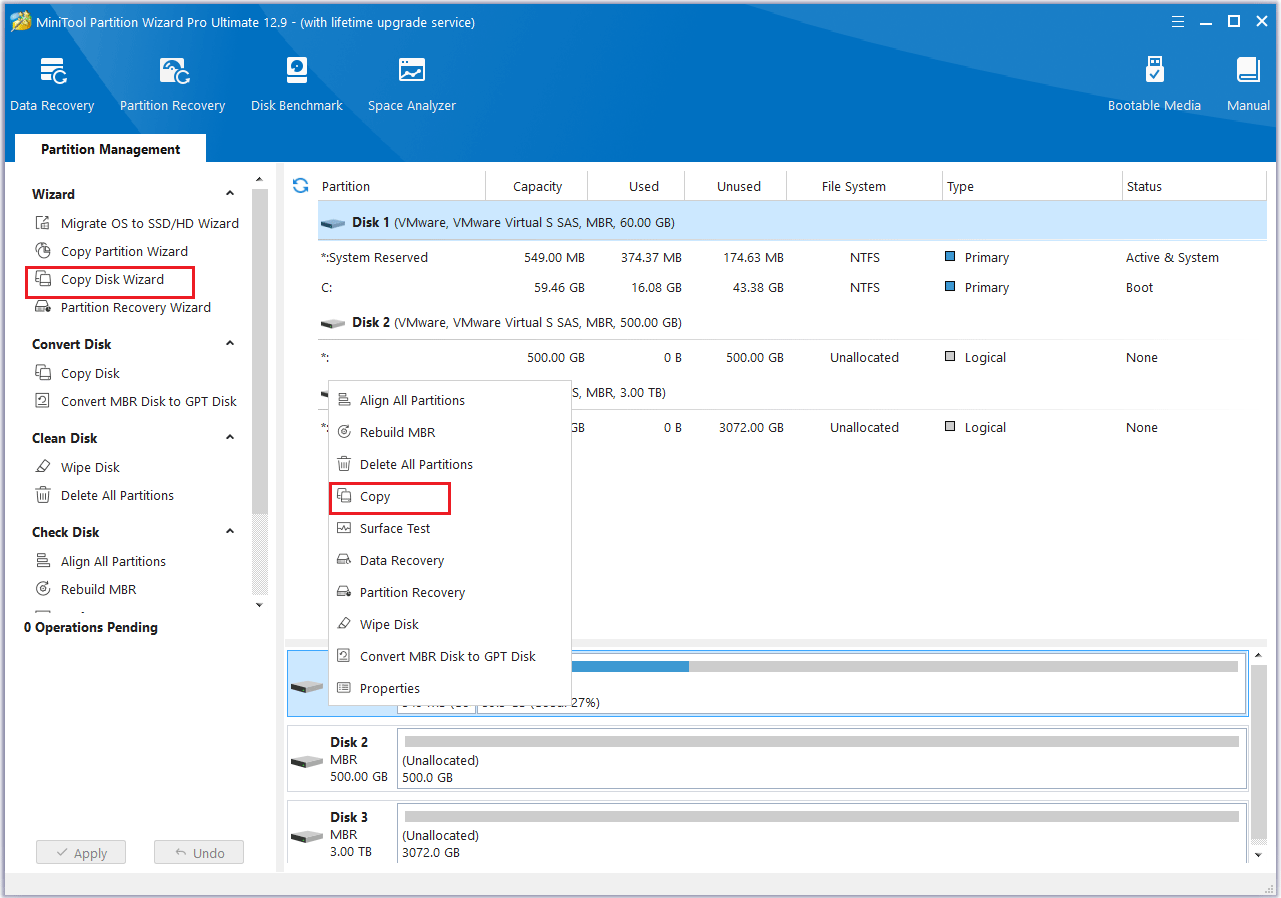Collapse the Wizard section
Image resolution: width=1281 pixels, height=898 pixels.
pyautogui.click(x=230, y=194)
